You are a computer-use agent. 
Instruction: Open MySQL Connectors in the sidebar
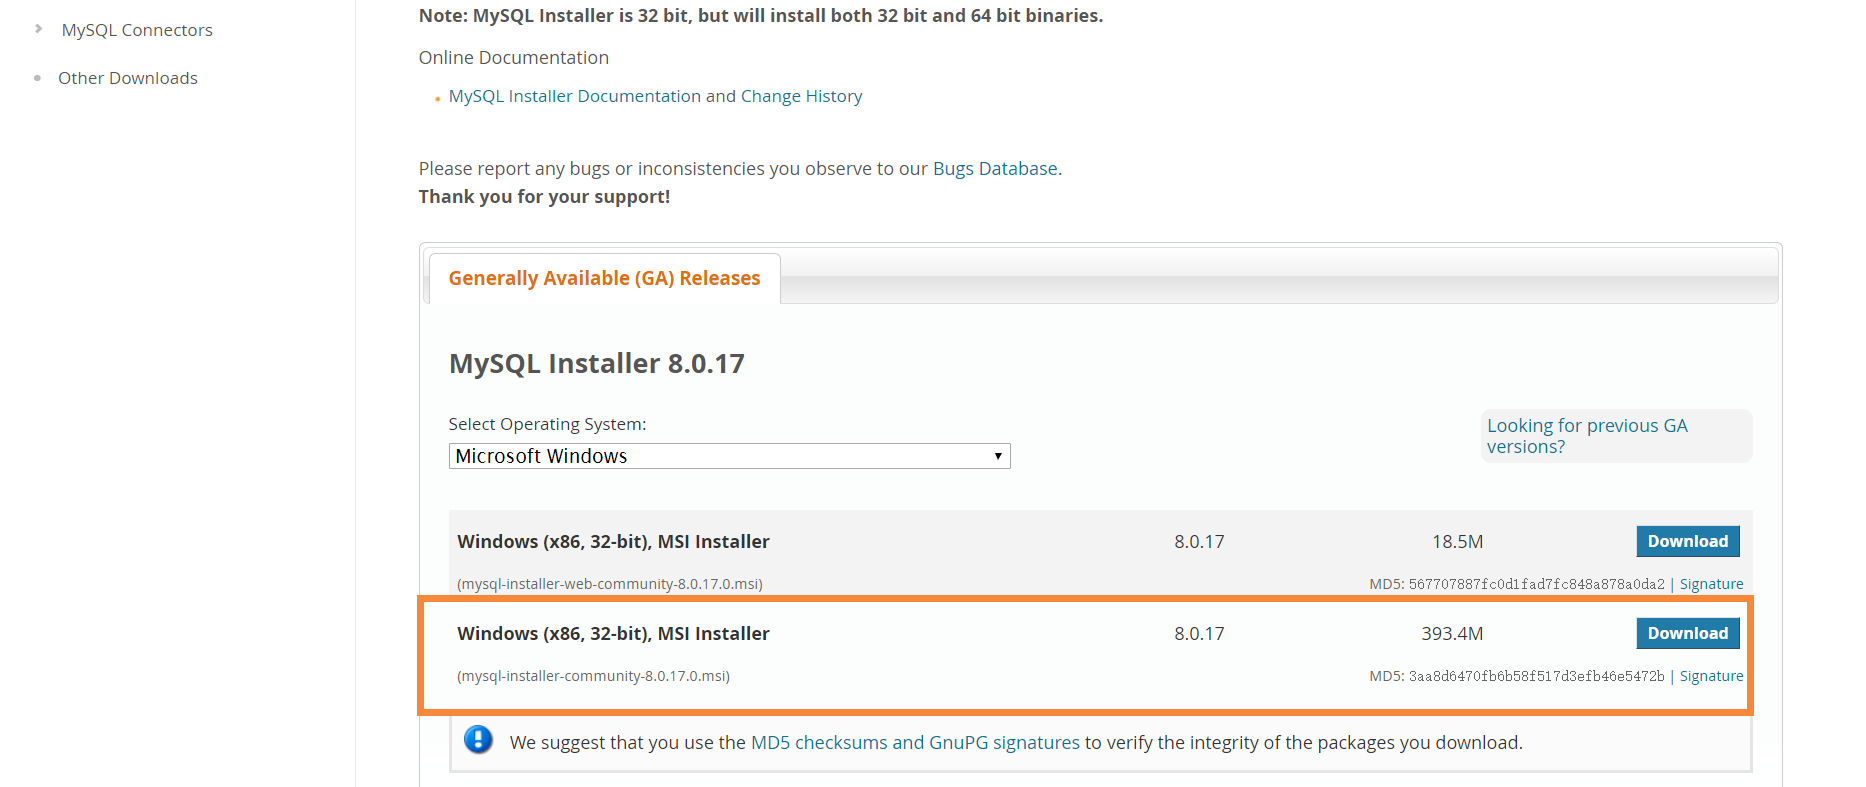[x=137, y=30]
